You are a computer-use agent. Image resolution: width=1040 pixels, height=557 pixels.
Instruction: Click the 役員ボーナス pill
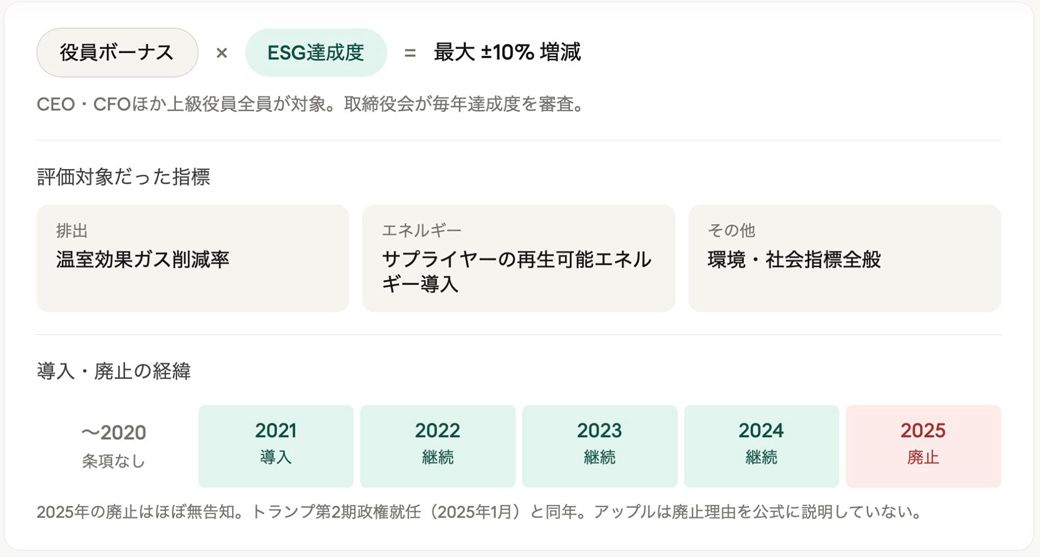[117, 53]
